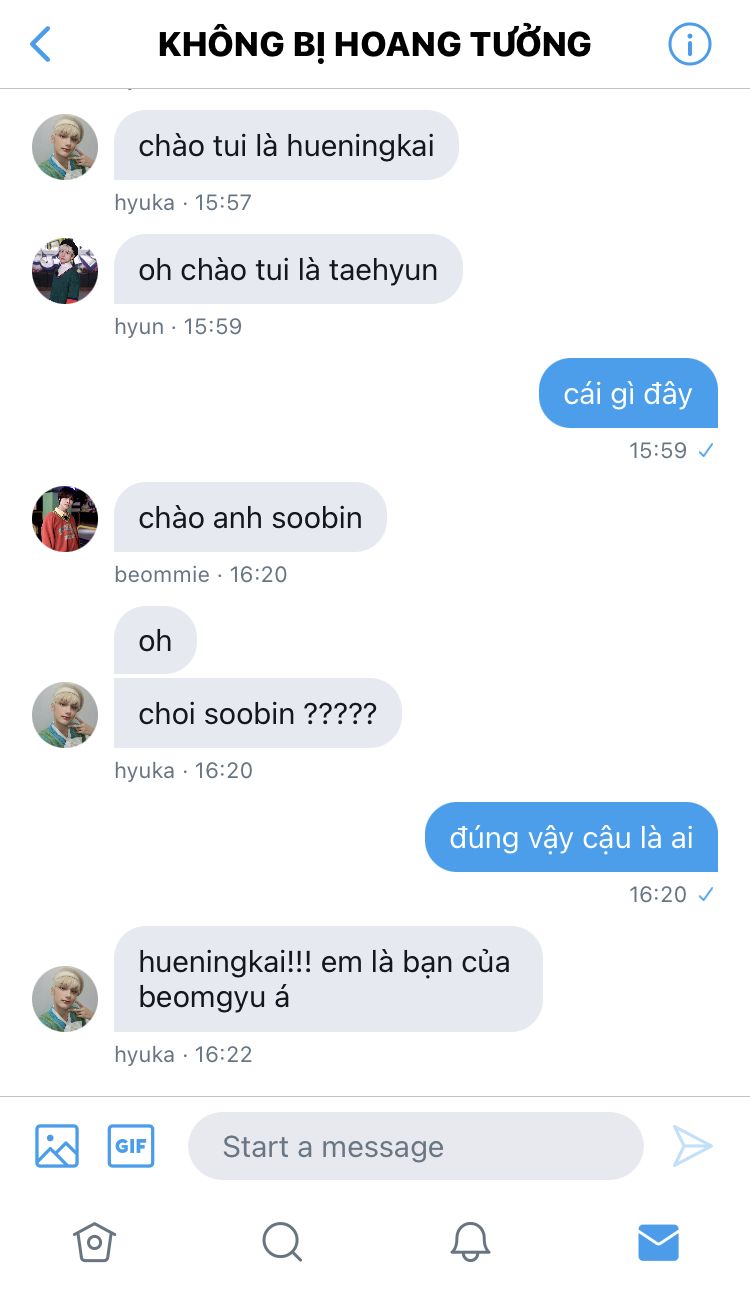Focus the Start a message field

click(x=416, y=1146)
